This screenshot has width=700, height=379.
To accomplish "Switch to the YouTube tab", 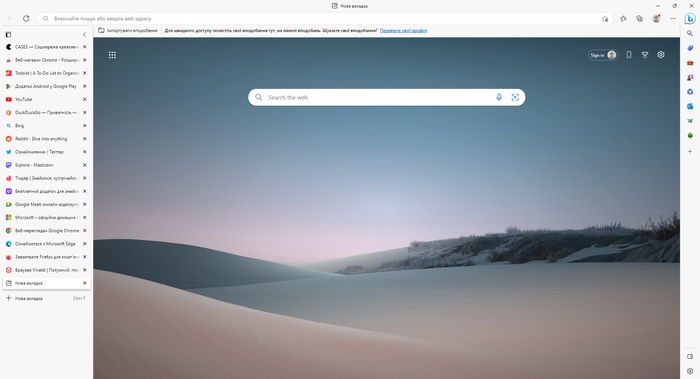I will (x=46, y=99).
